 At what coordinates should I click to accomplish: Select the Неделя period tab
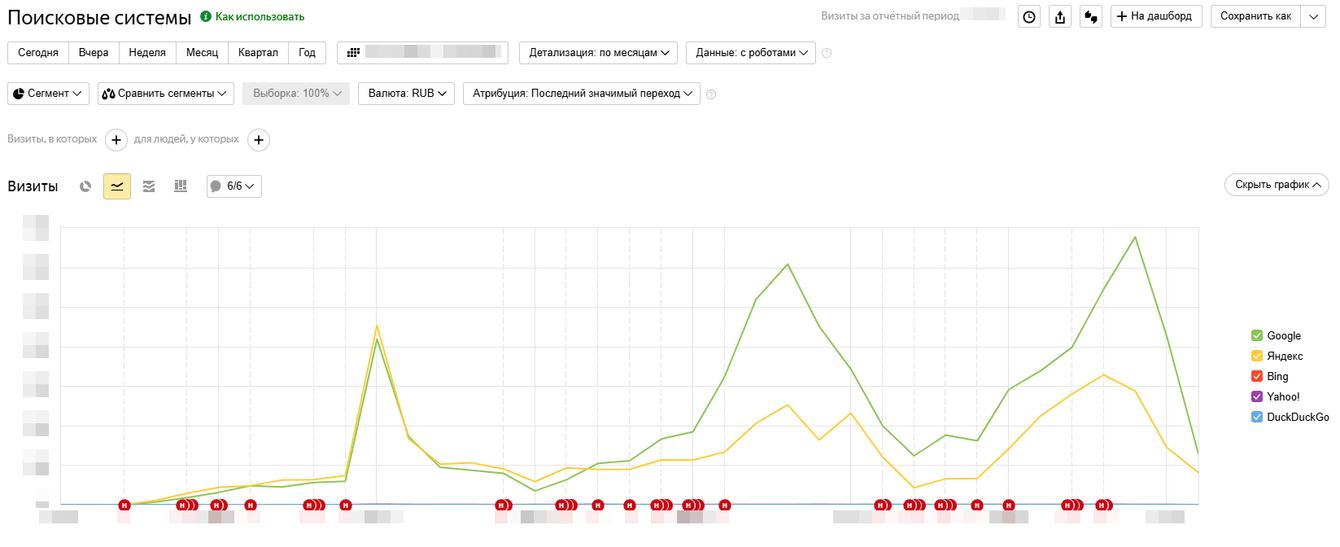[147, 52]
